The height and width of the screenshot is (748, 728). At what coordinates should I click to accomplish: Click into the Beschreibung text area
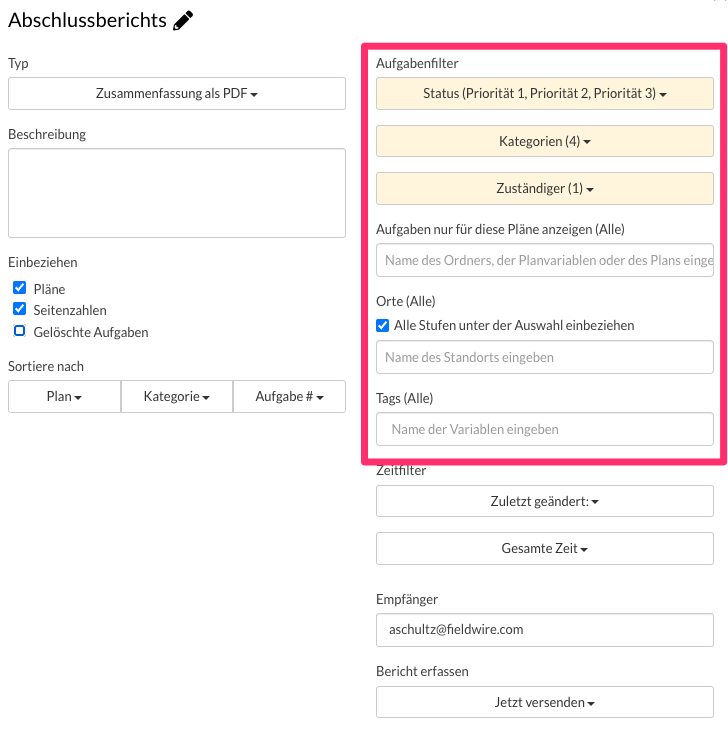coord(177,193)
